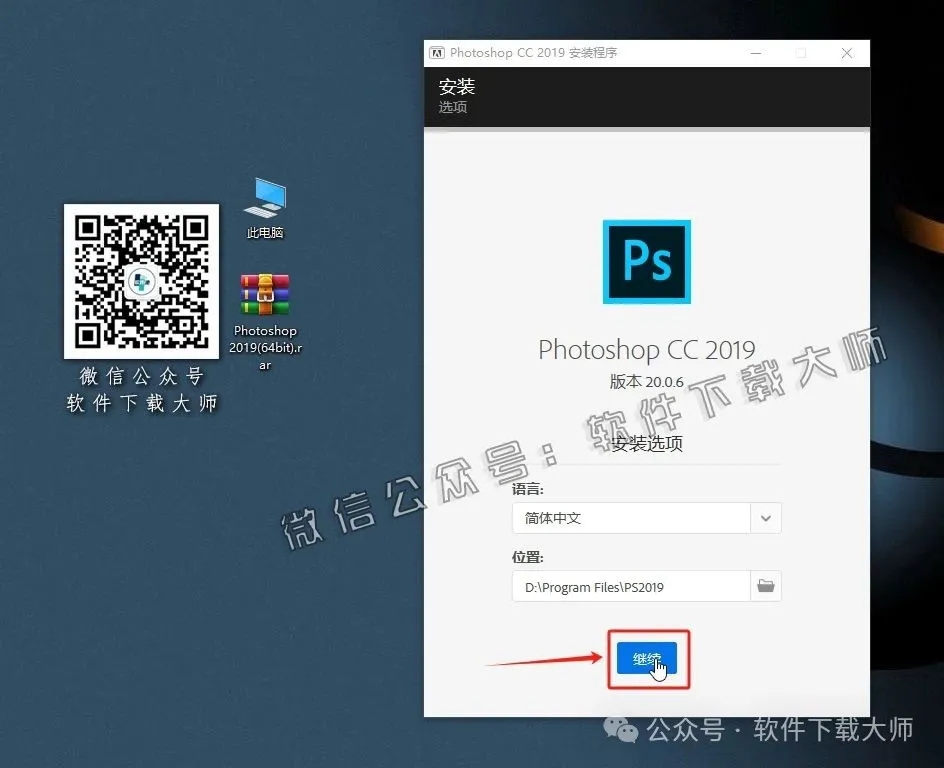Open the folder browser for install location
Screen dimensions: 944x768
(x=766, y=586)
